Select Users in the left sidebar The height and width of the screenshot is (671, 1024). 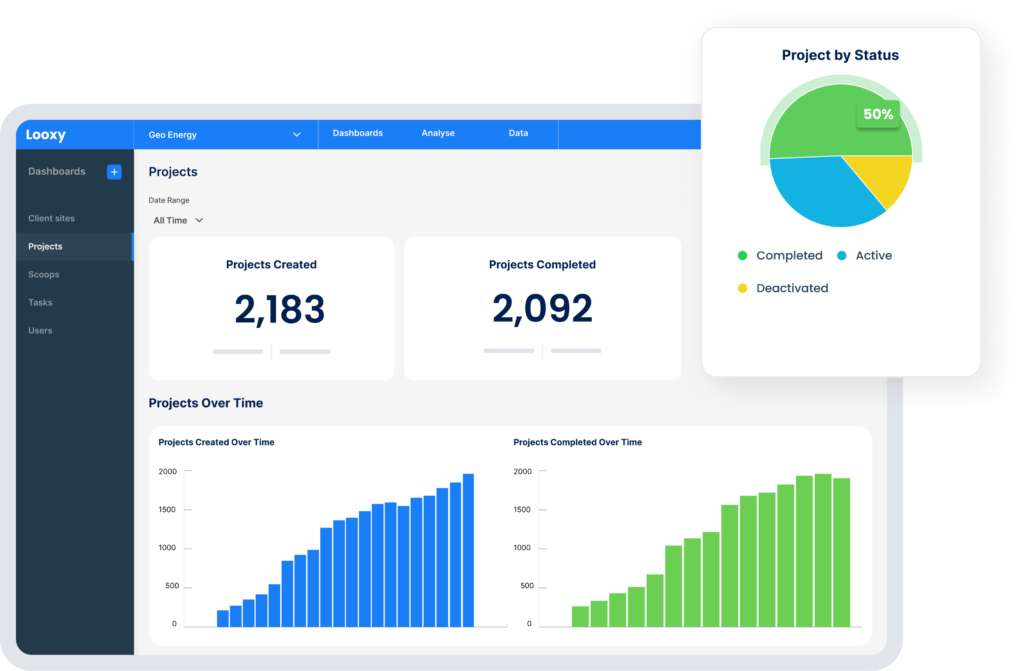pyautogui.click(x=40, y=330)
